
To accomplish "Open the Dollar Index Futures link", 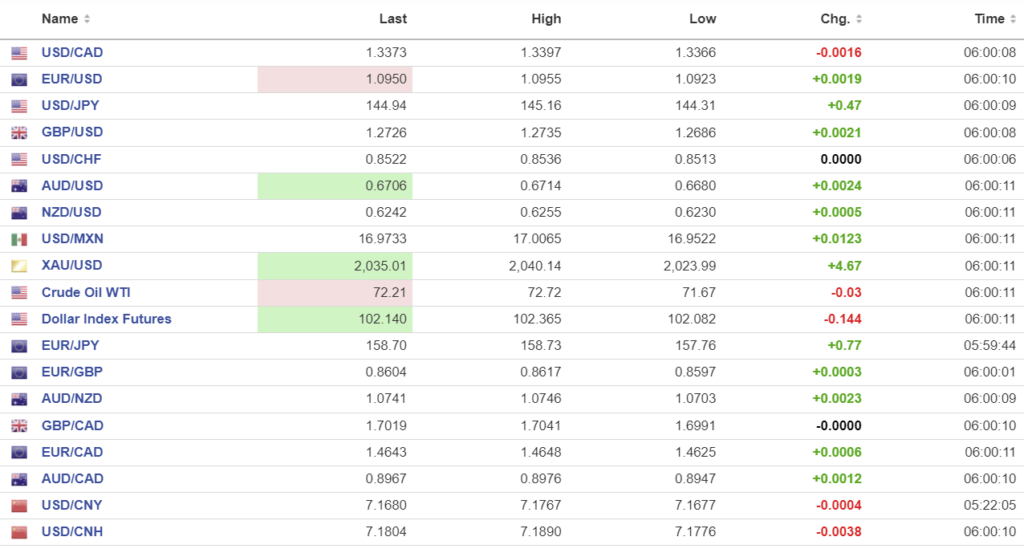I will 106,319.
